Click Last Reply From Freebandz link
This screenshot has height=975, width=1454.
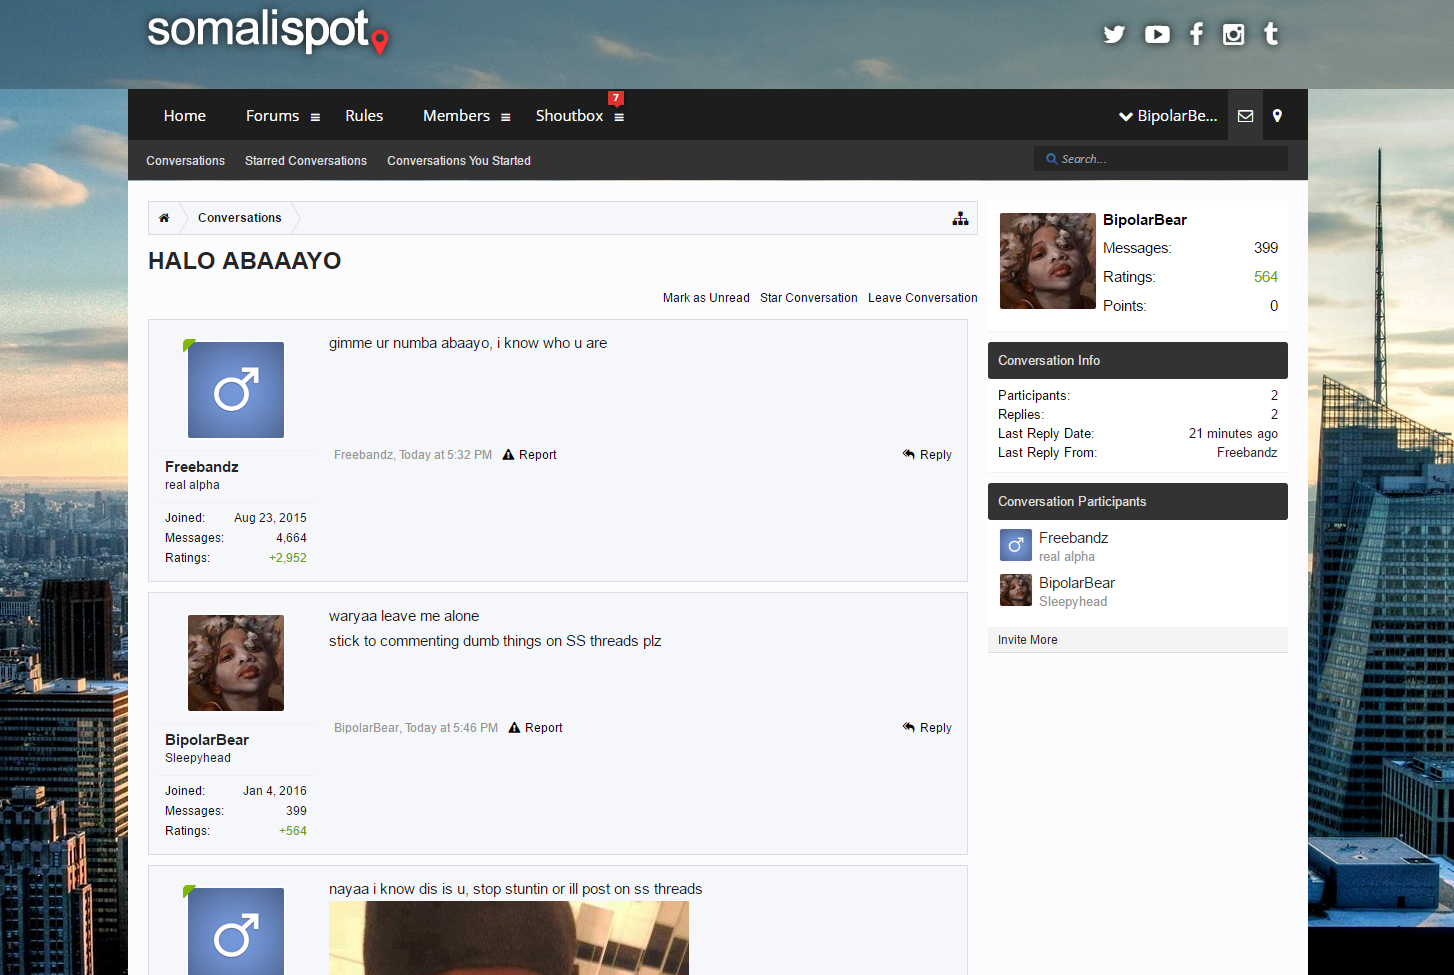[1247, 453]
